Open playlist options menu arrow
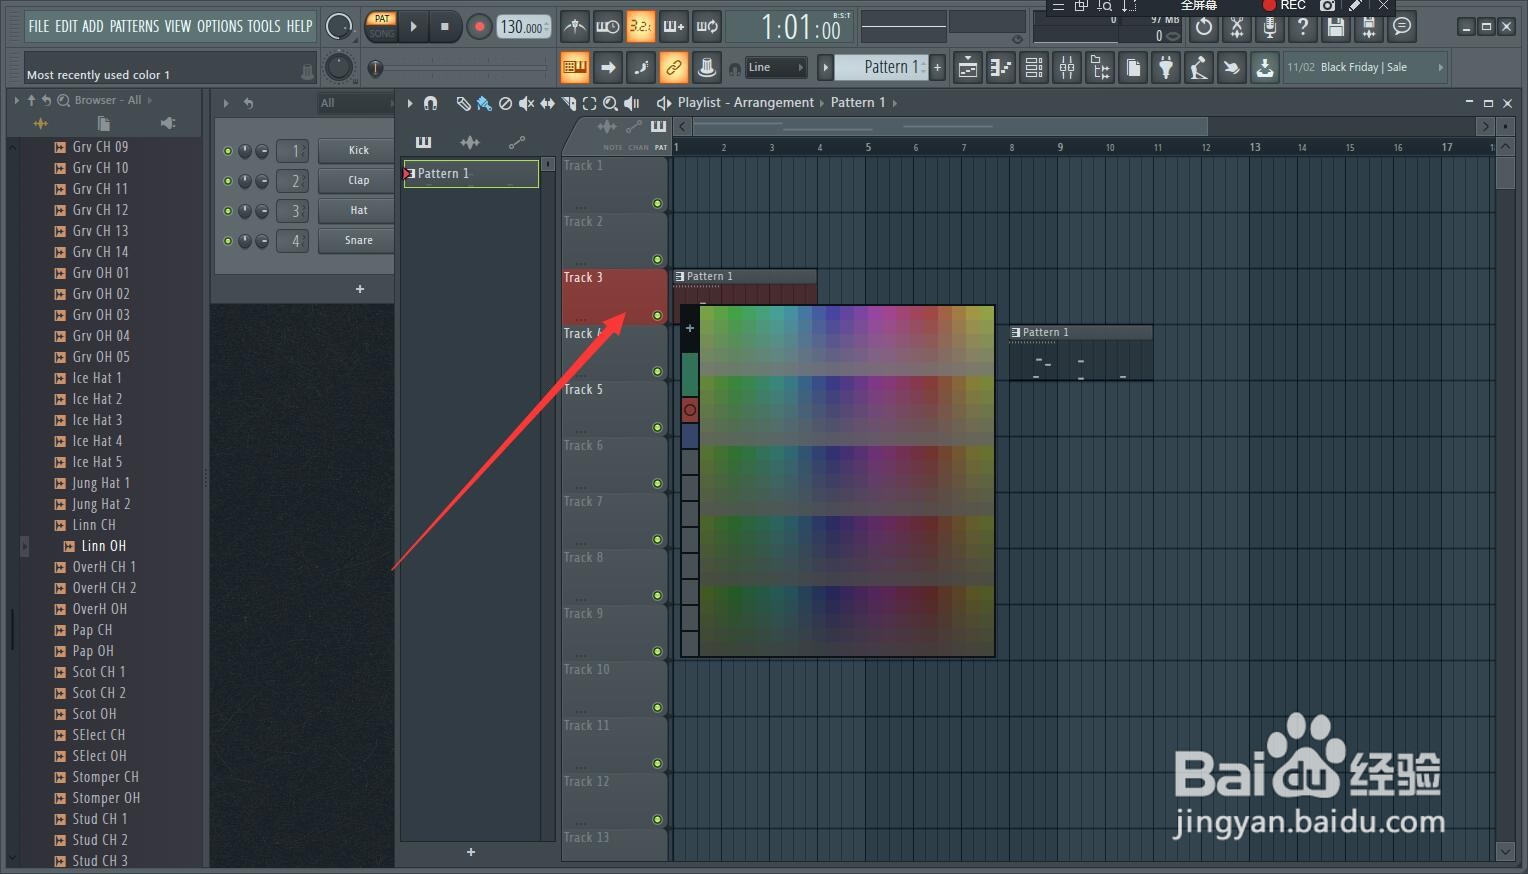Image resolution: width=1528 pixels, height=874 pixels. pos(409,103)
